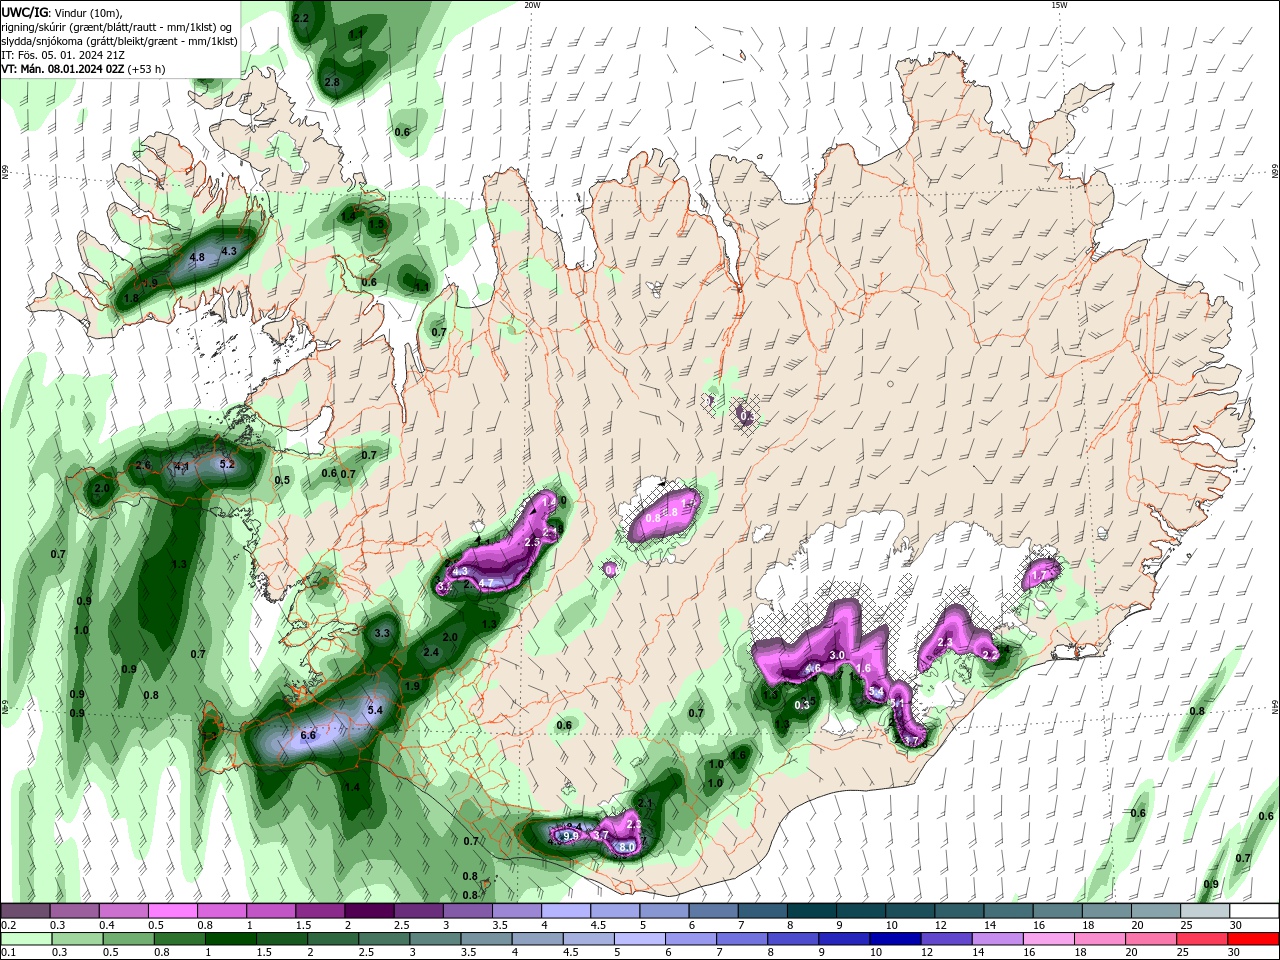
Task: Click the 8.0 snowfall value on the south coast
Action: click(x=627, y=847)
